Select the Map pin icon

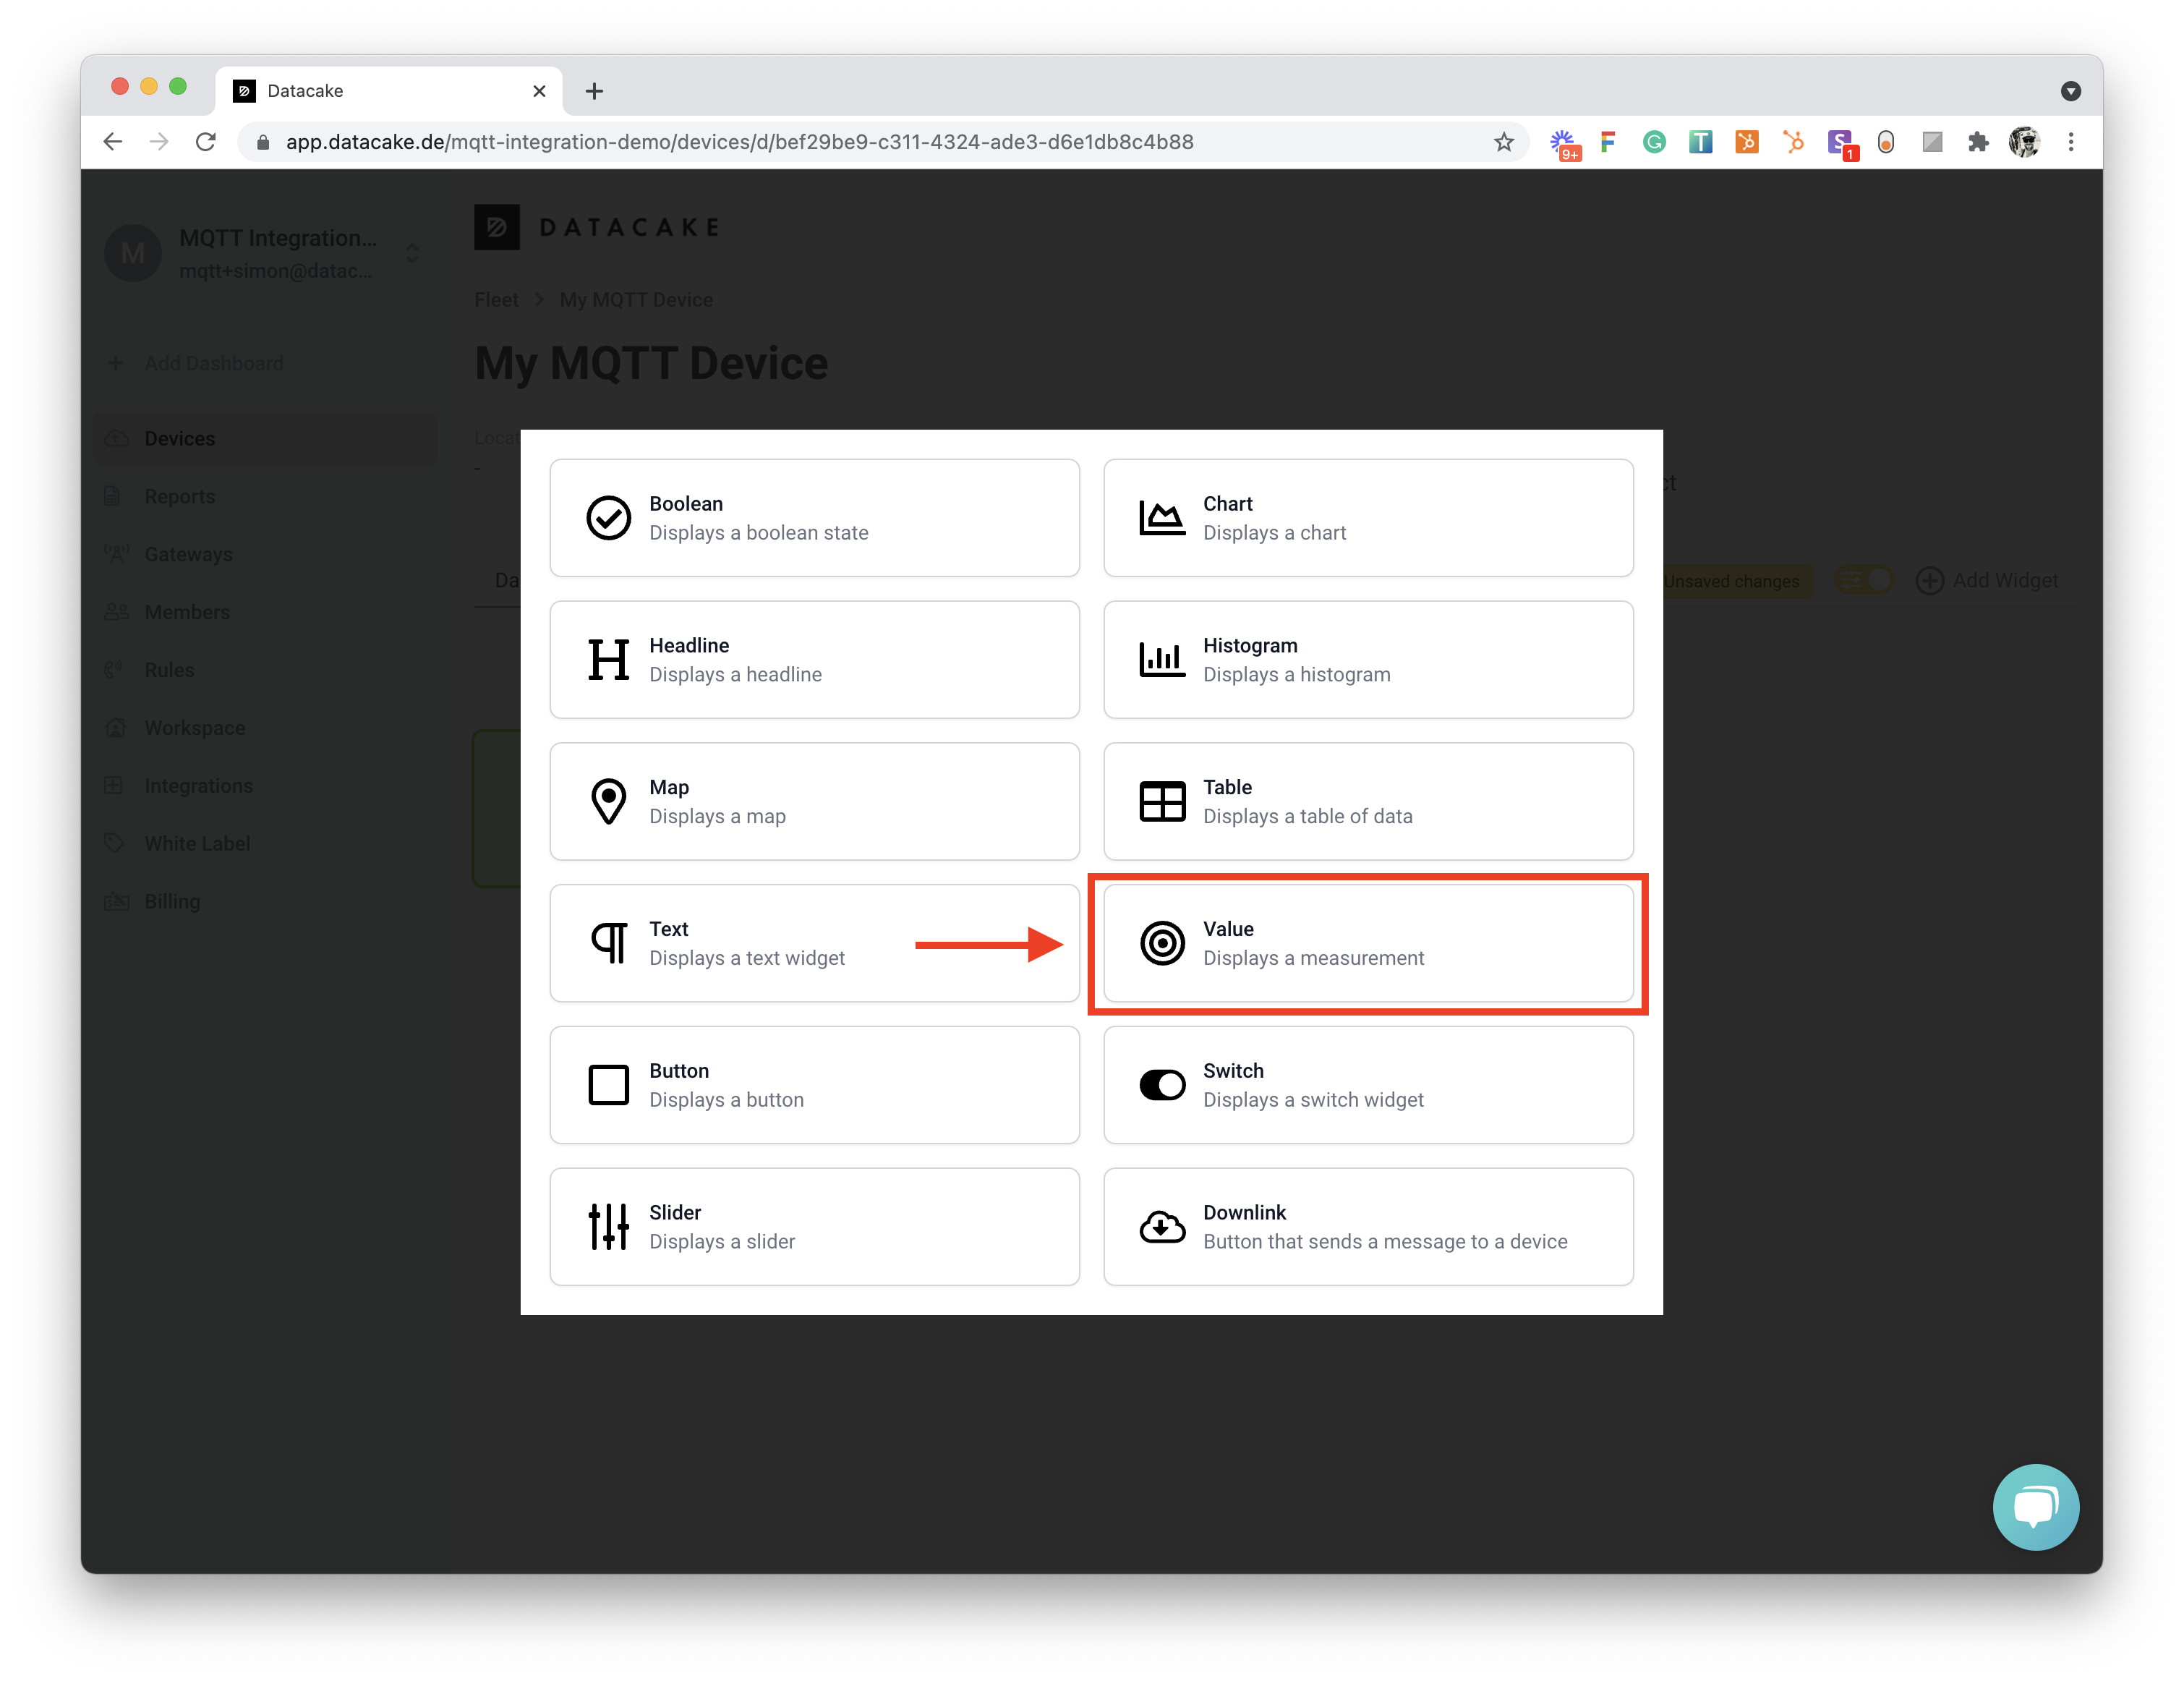click(608, 801)
